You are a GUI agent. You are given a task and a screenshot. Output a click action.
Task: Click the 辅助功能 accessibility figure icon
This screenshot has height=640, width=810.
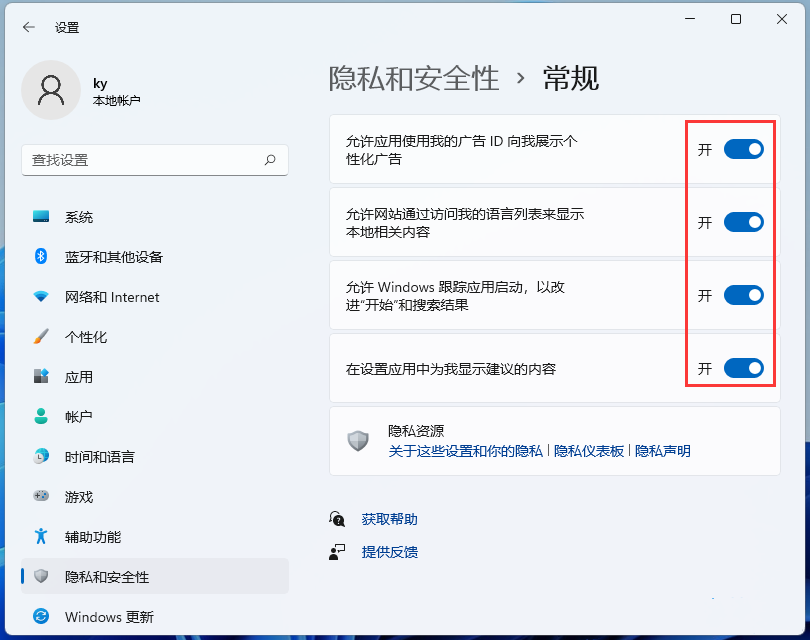[41, 536]
